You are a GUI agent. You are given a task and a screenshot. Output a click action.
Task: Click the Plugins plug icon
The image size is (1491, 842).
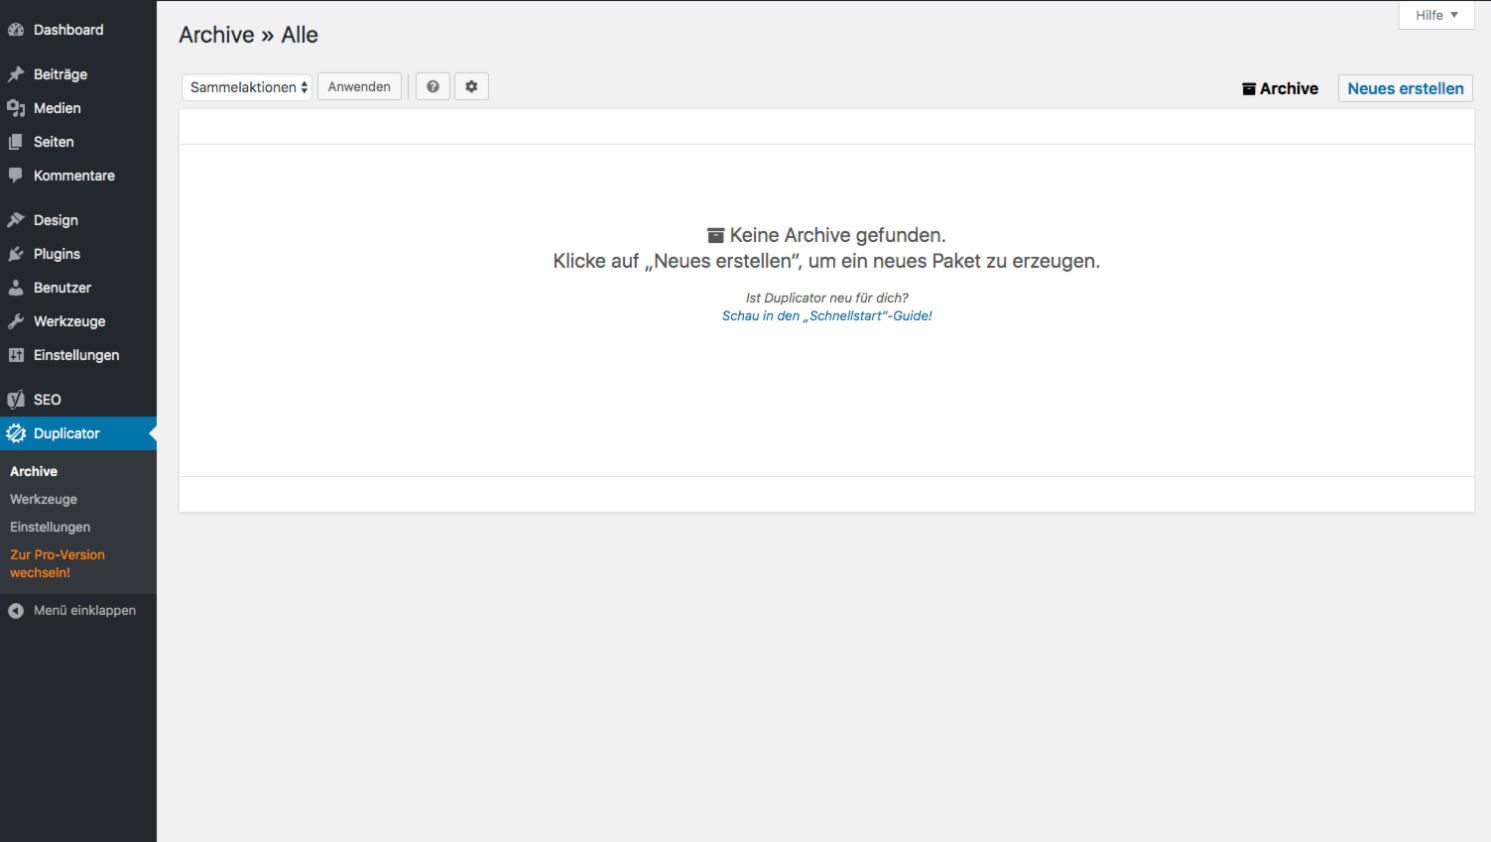click(16, 254)
